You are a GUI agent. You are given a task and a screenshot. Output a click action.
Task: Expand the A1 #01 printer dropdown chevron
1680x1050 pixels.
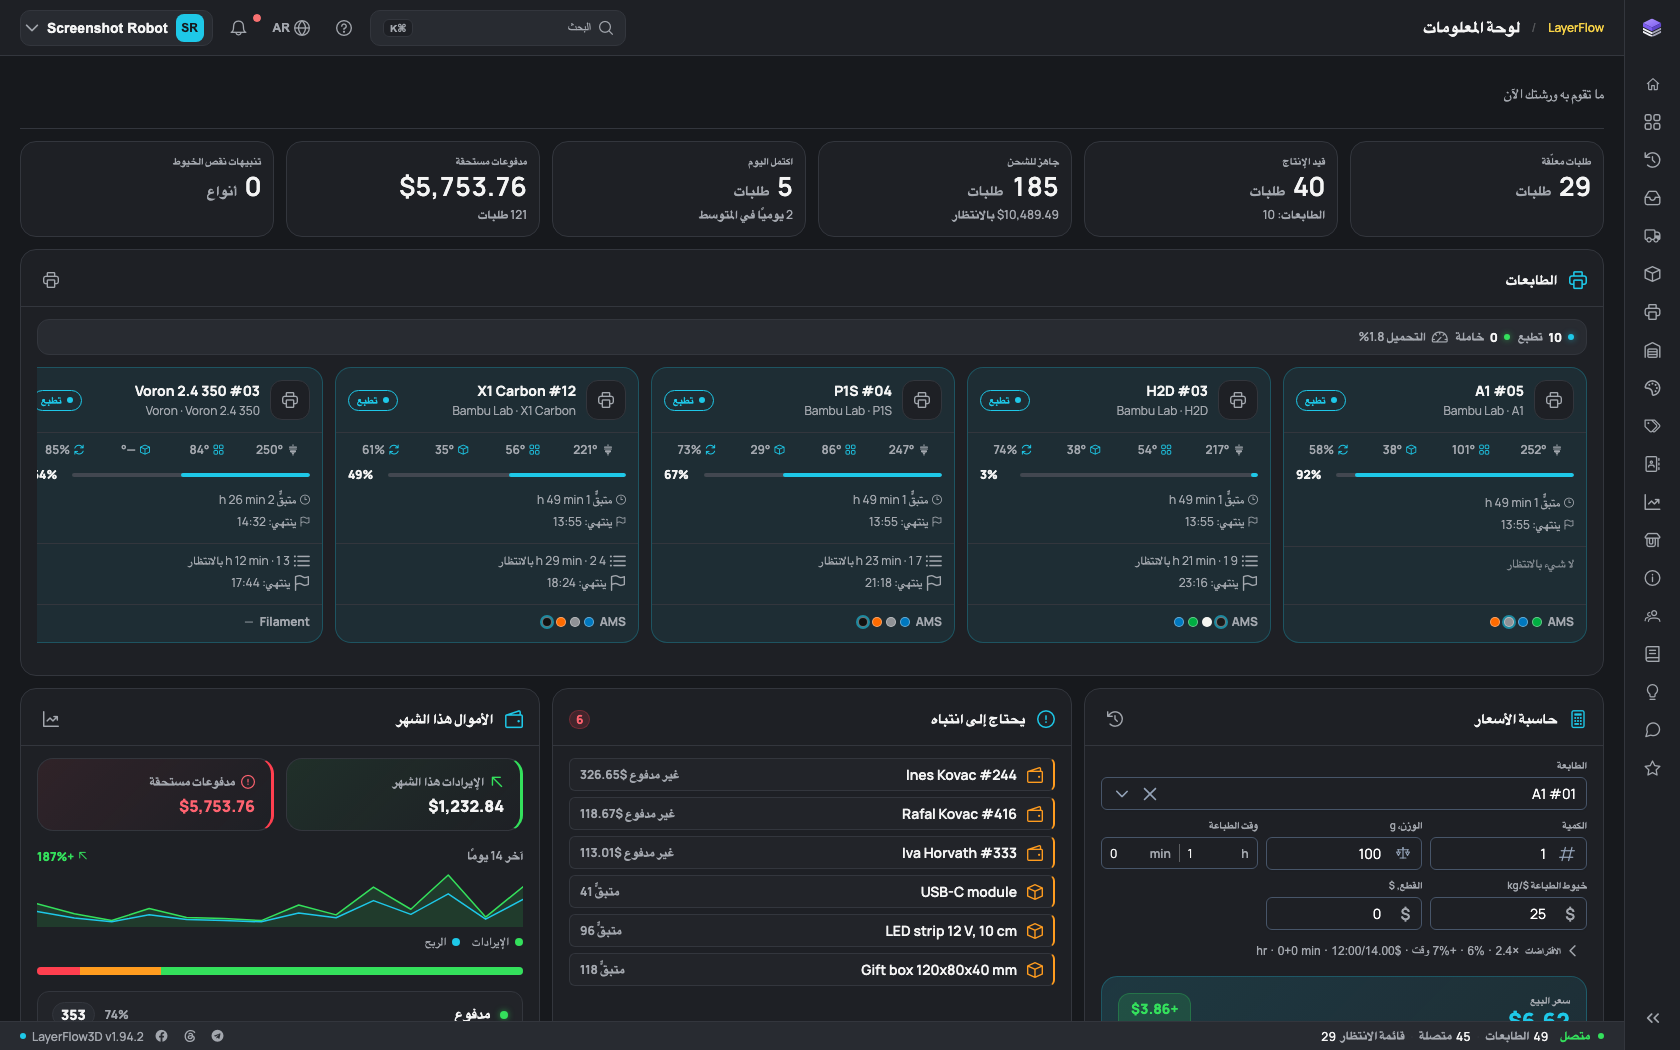(x=1122, y=794)
